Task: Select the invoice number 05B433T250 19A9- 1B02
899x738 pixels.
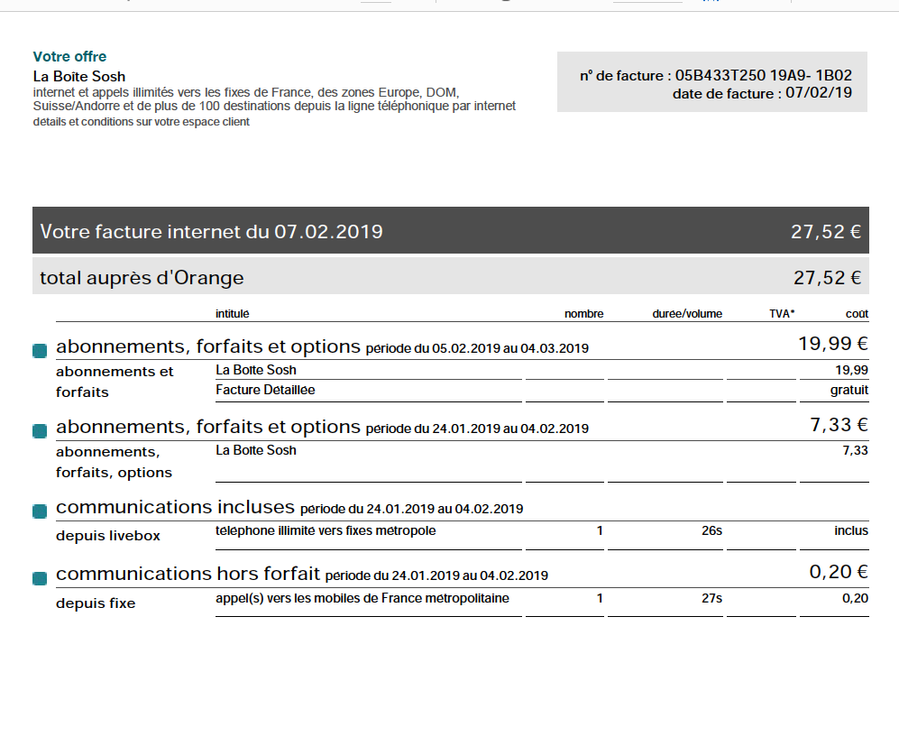Action: pos(763,75)
